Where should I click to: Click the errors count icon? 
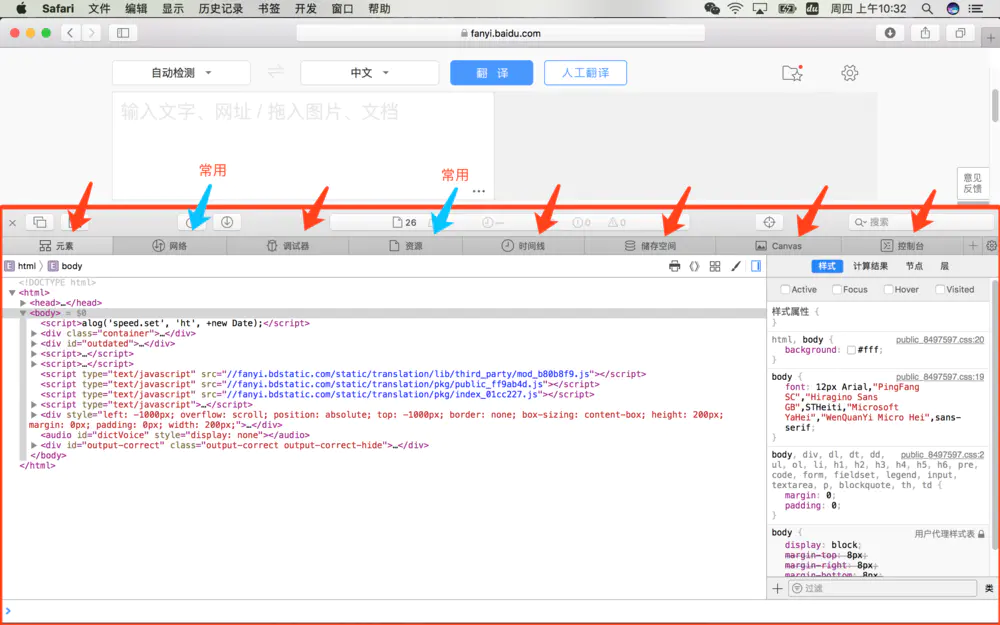(581, 223)
